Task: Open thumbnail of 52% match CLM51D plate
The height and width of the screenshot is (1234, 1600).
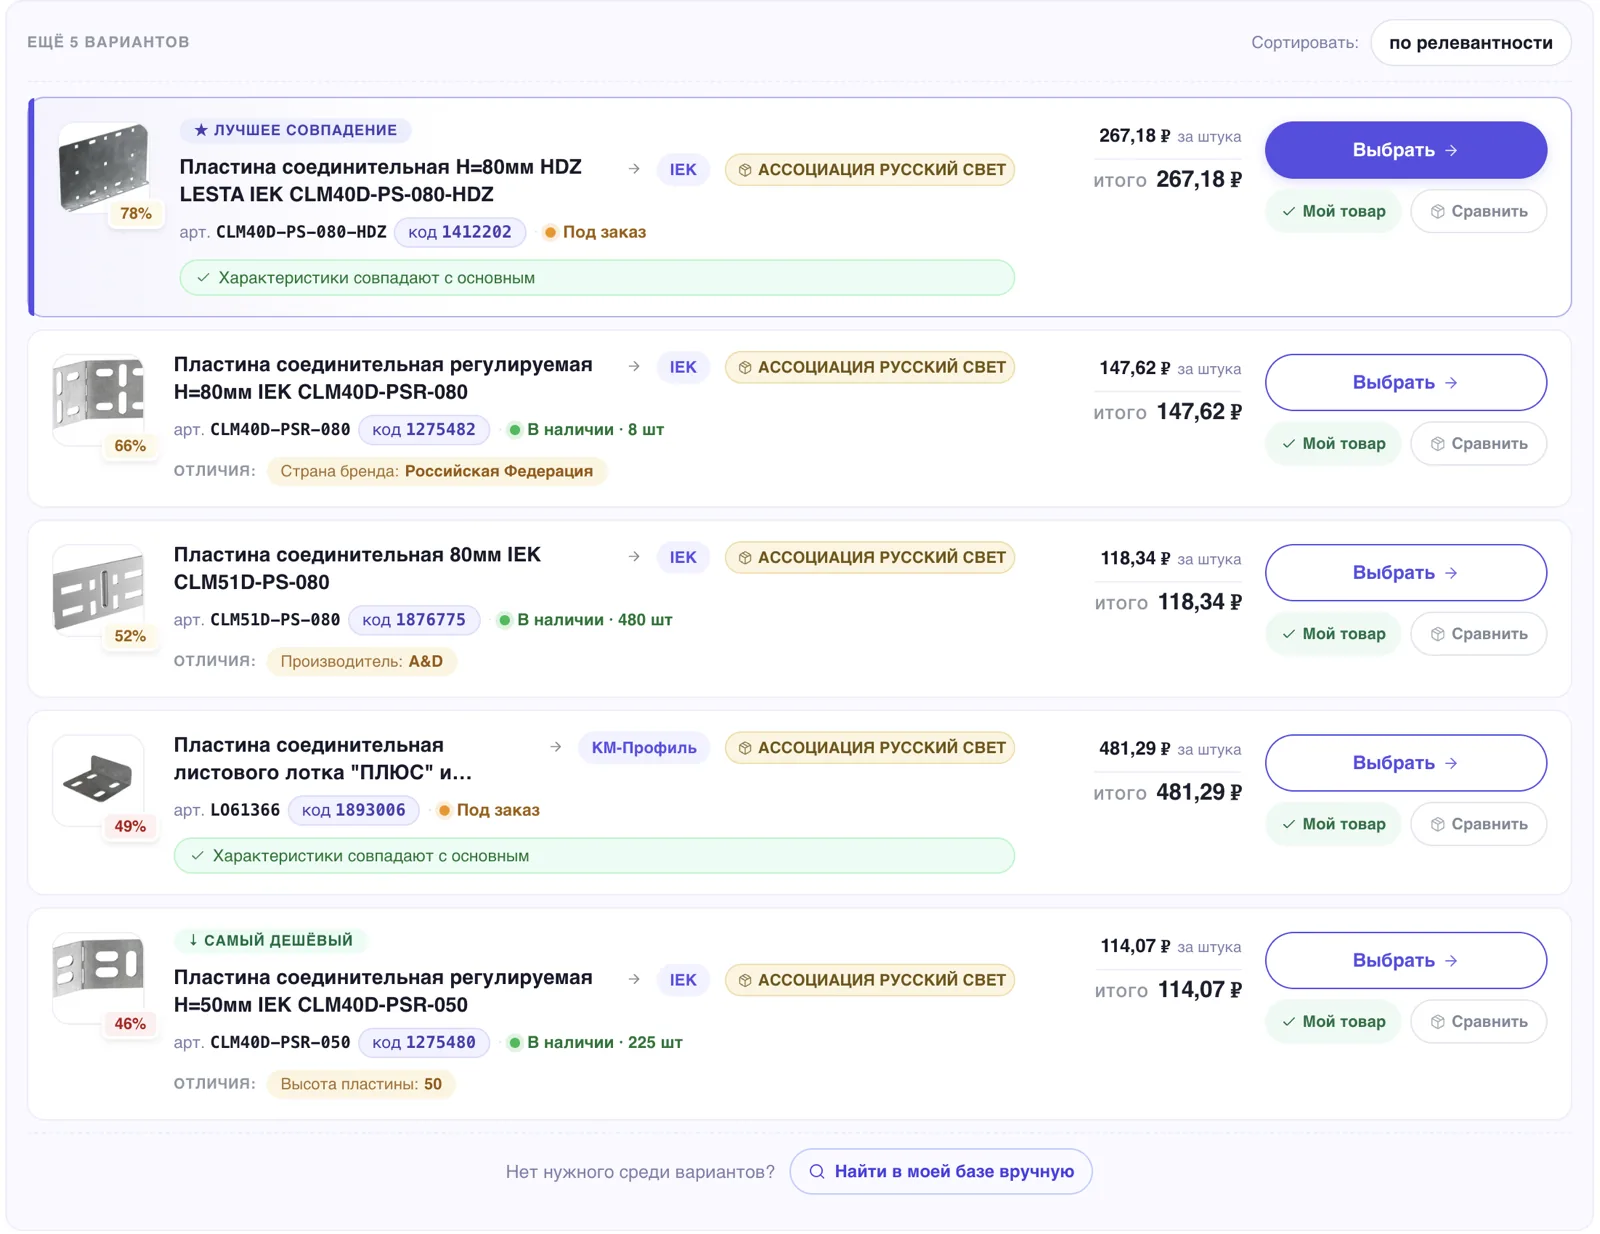Action: (98, 589)
